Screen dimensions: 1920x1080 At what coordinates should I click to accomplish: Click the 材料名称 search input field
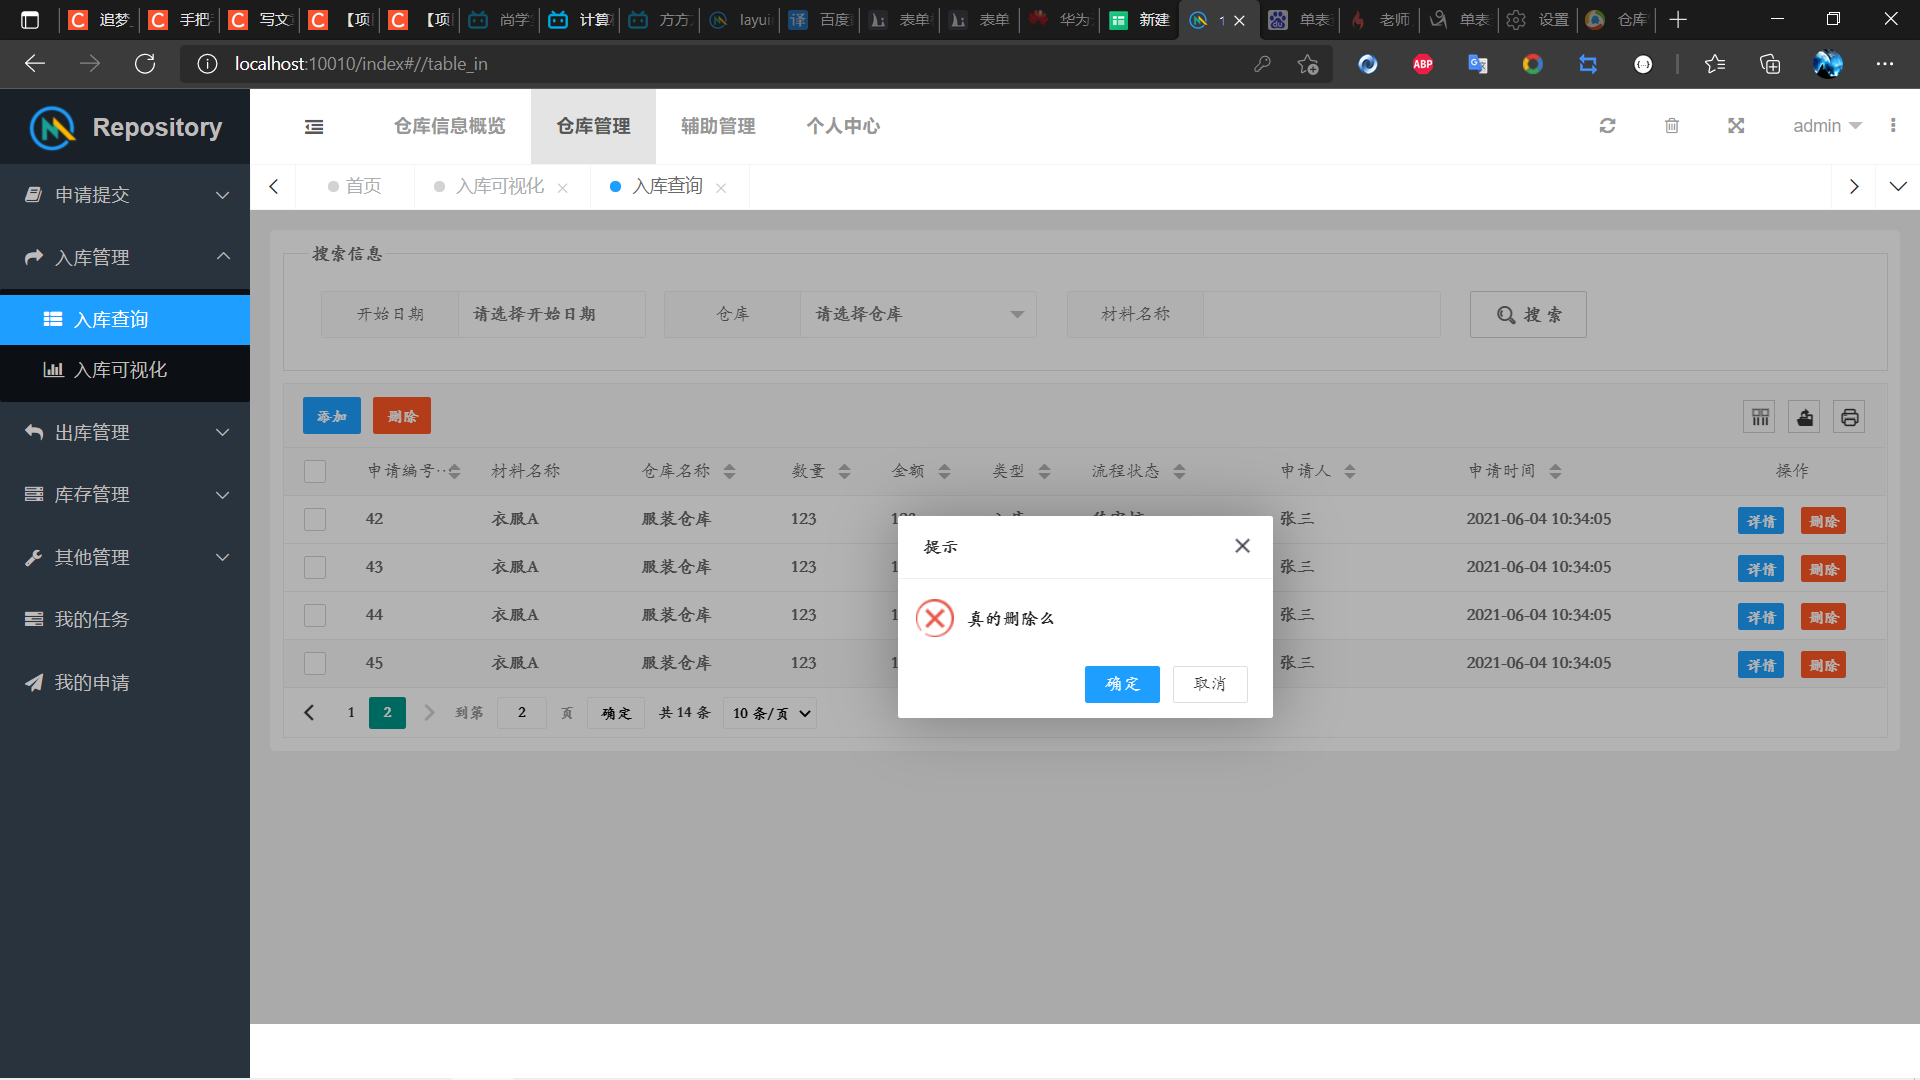(x=1320, y=315)
